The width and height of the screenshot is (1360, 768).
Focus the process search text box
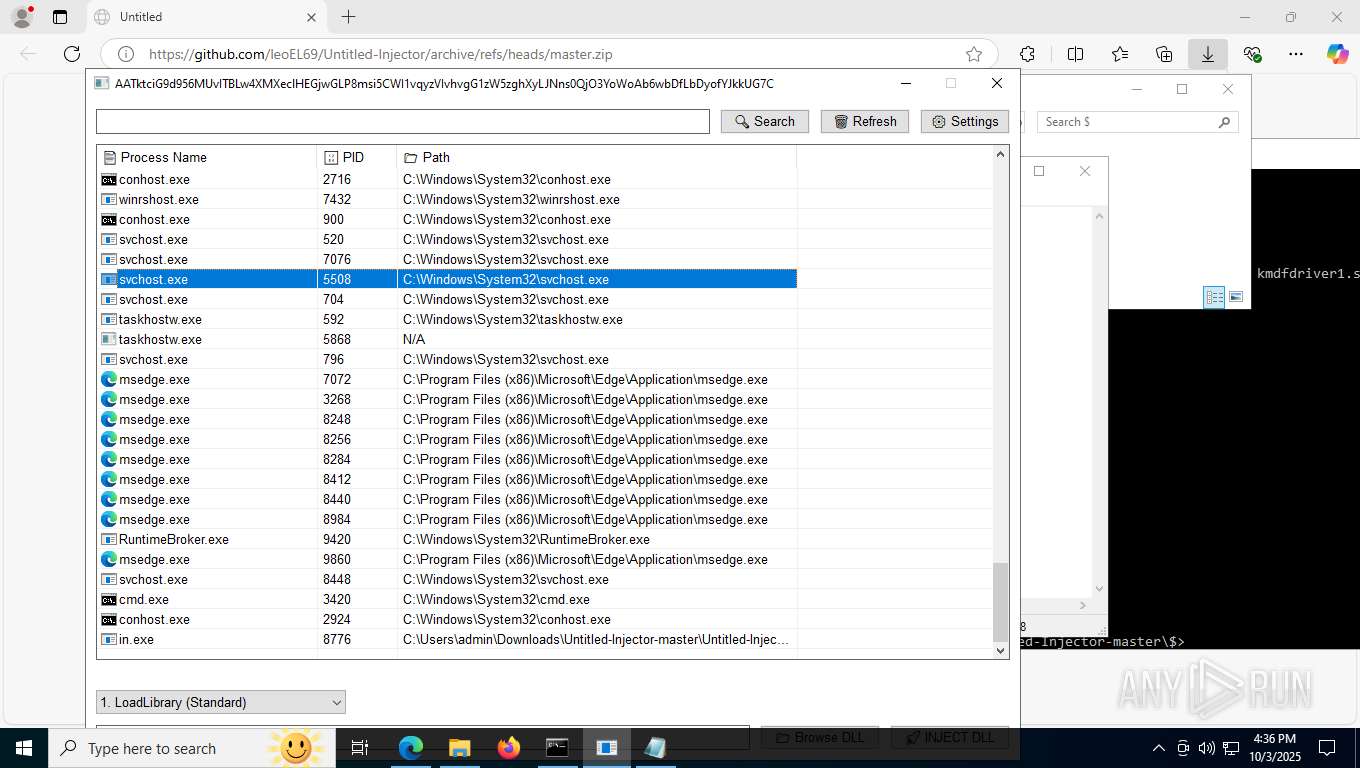pos(403,121)
